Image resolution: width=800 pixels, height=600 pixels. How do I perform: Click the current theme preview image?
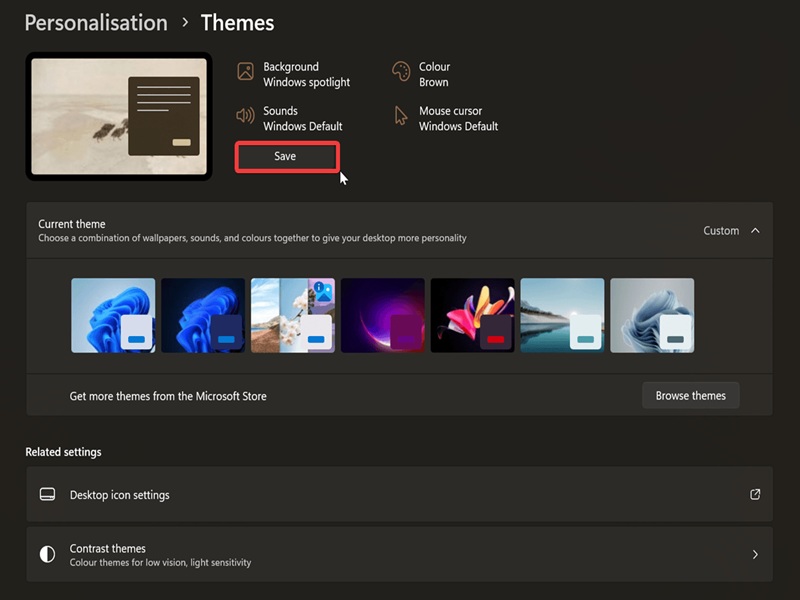(119, 116)
